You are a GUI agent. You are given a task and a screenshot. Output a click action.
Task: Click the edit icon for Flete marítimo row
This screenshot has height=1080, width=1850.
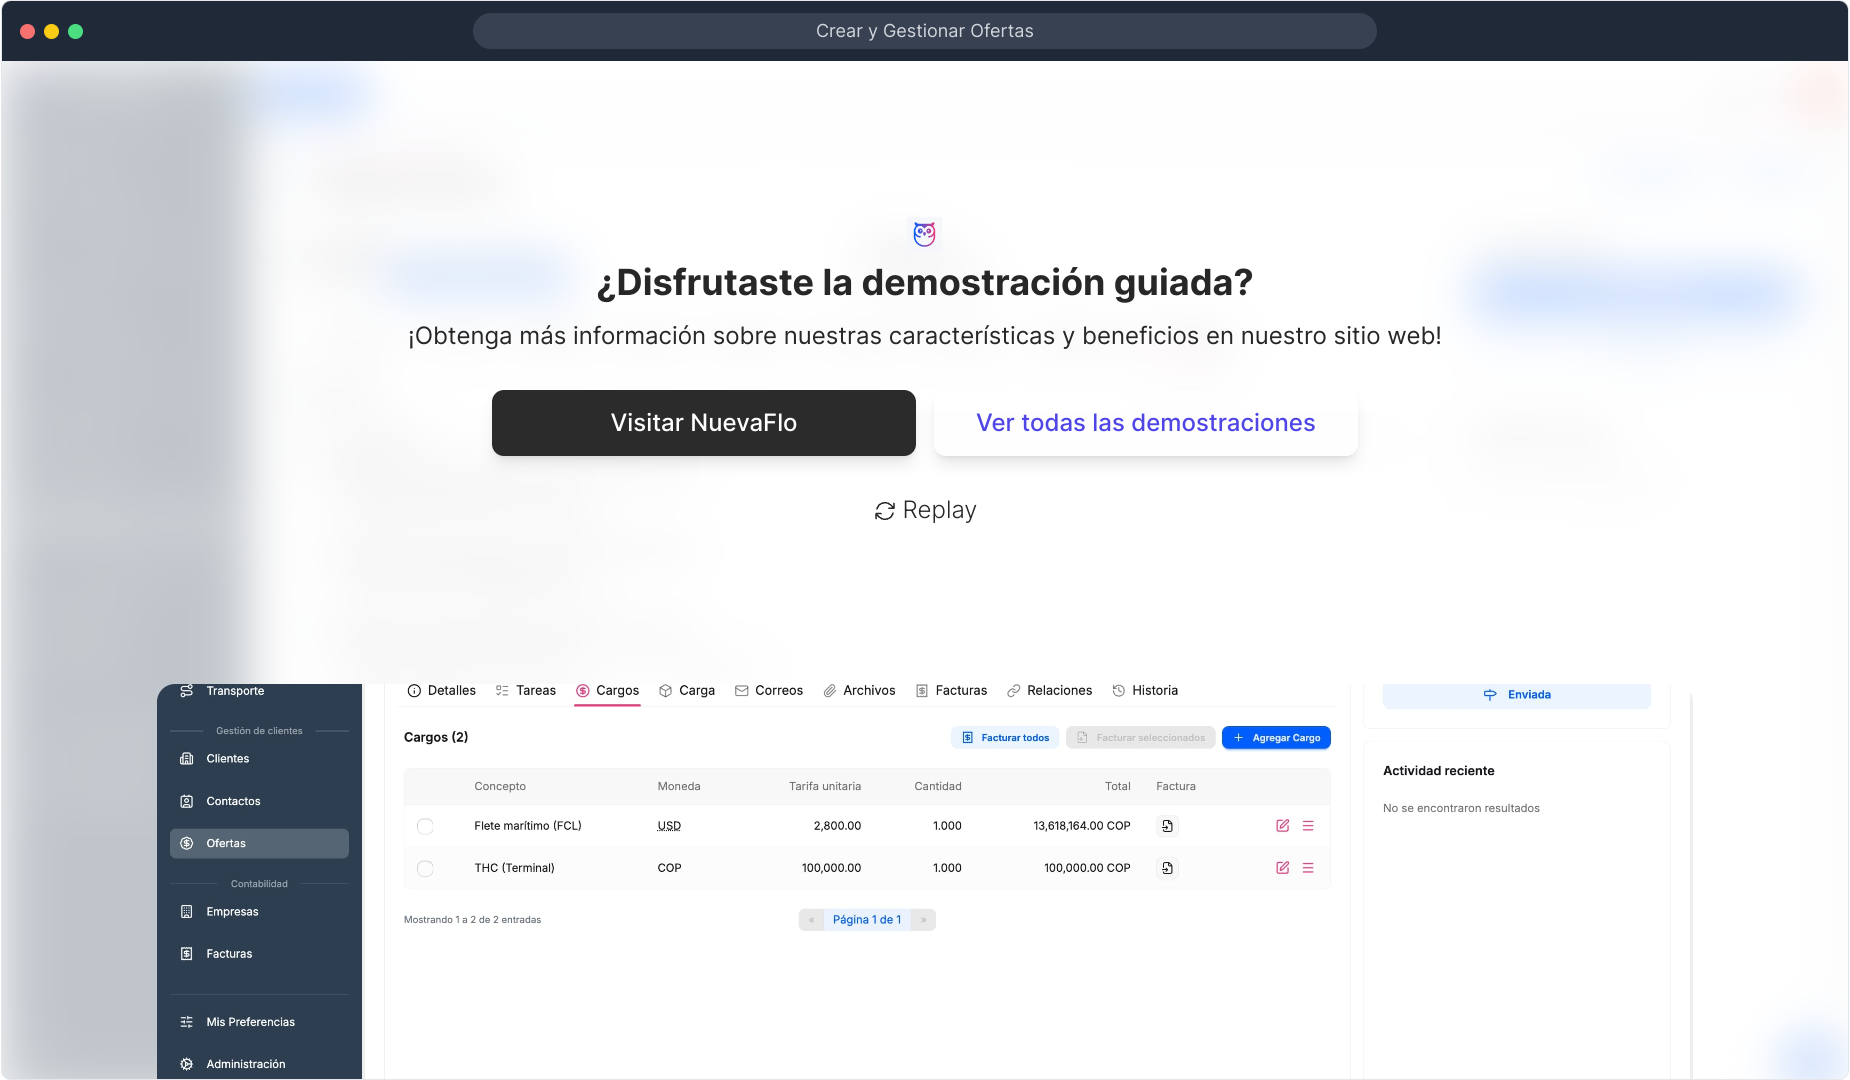[1282, 826]
